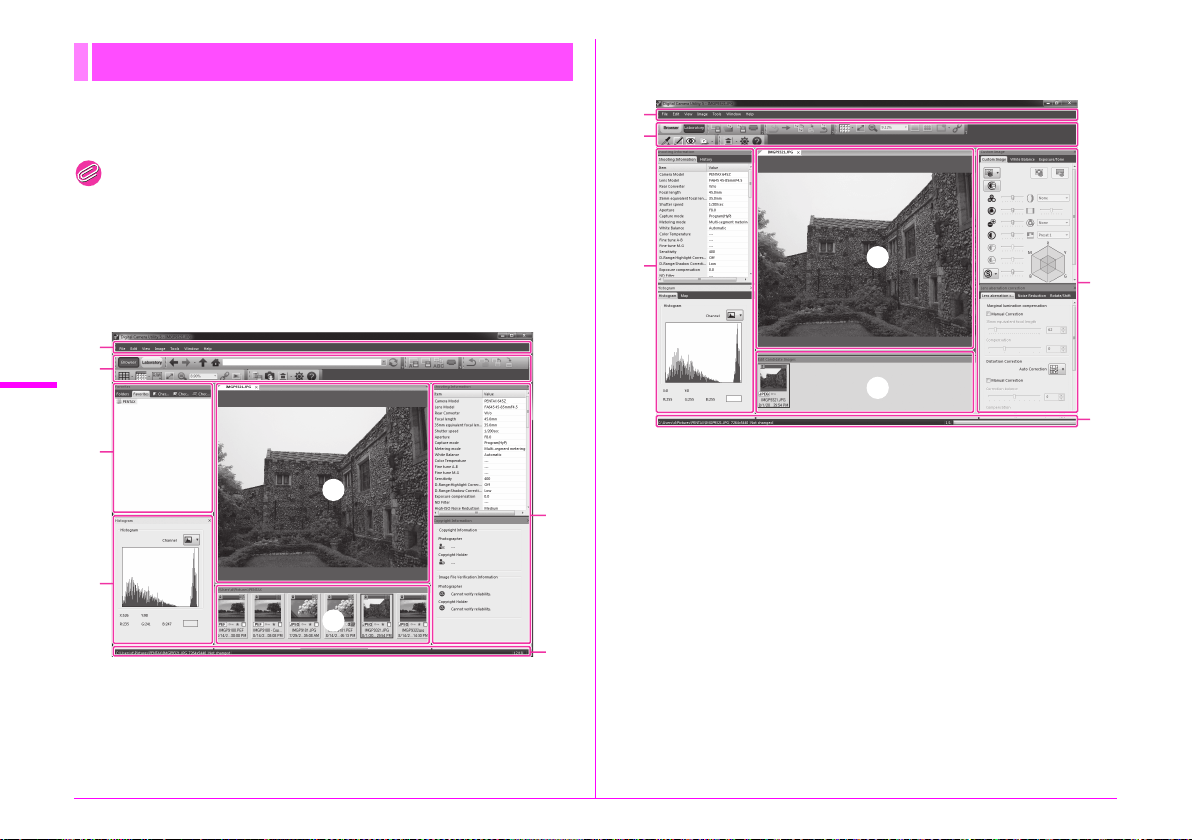Image resolution: width=1192 pixels, height=840 pixels.
Task: Open the Window menu in the Laboratory window
Action: coord(734,114)
